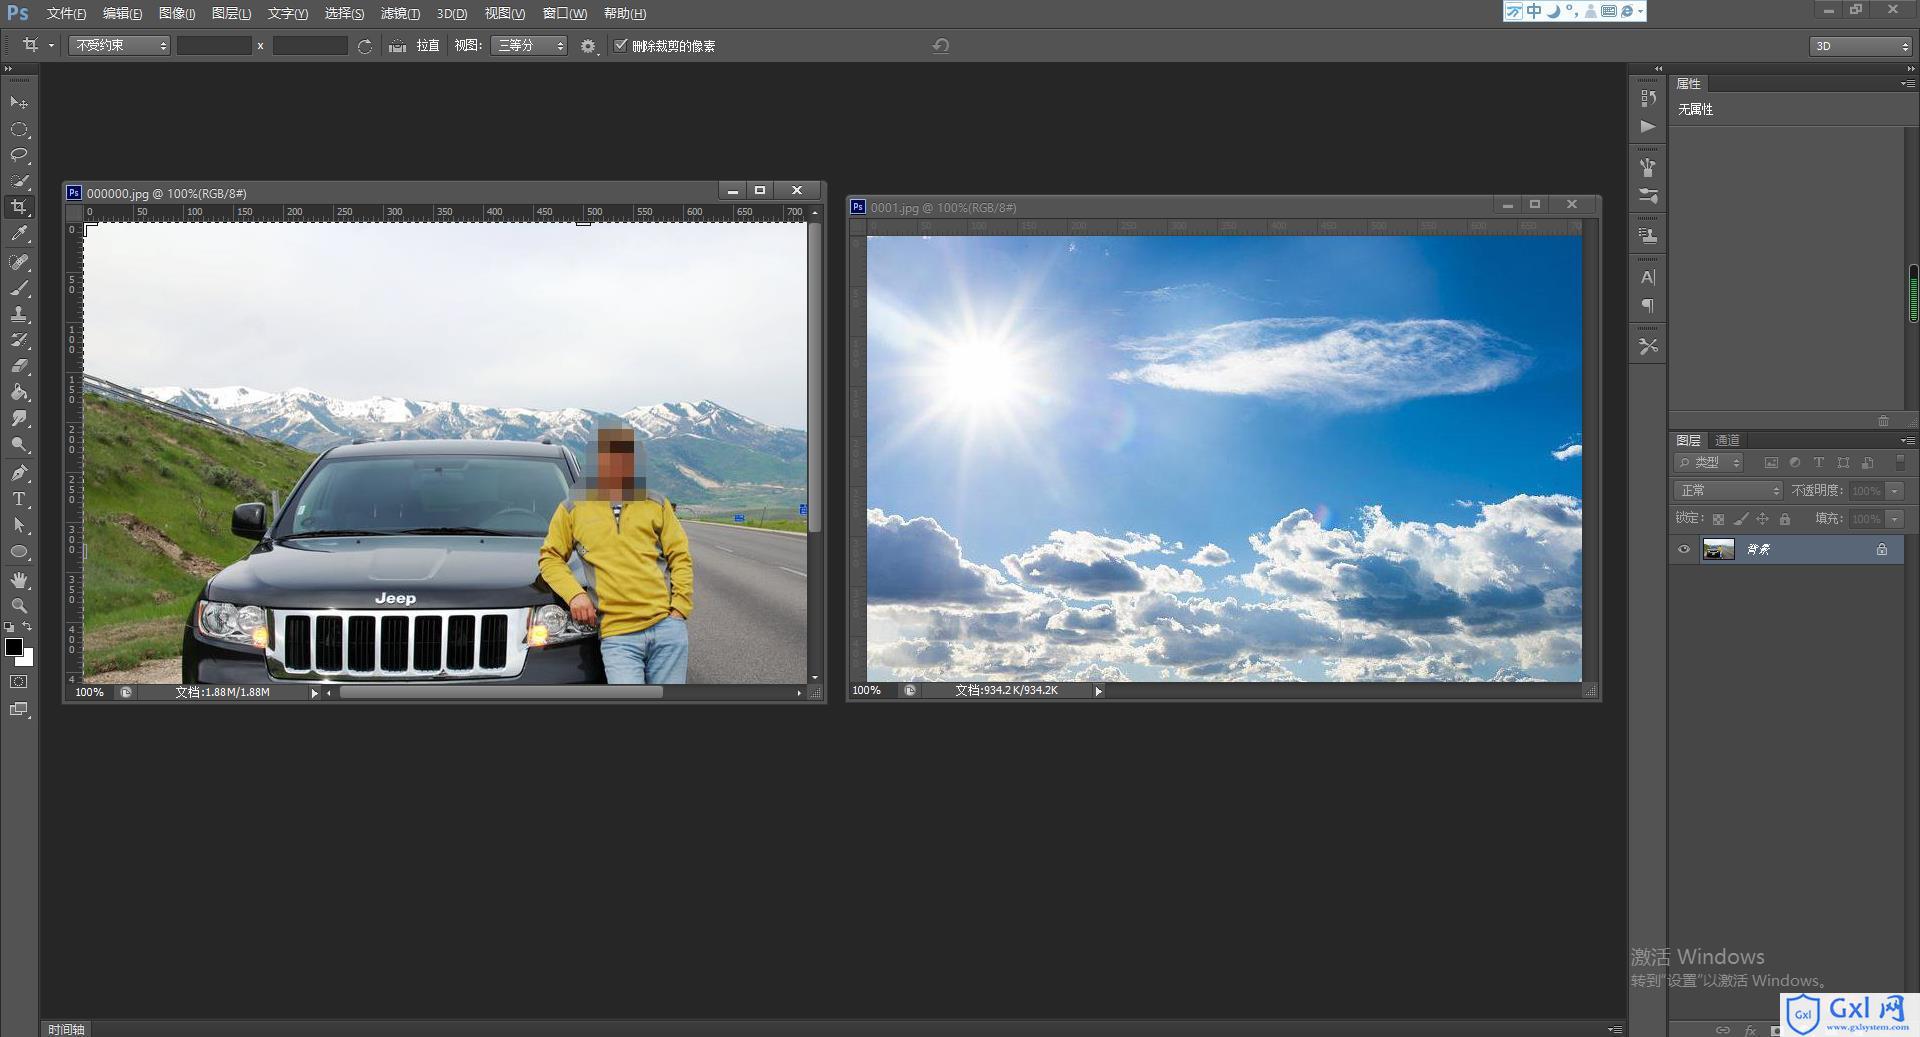
Task: Open the crop tool preset picker arrow
Action: pyautogui.click(x=51, y=46)
